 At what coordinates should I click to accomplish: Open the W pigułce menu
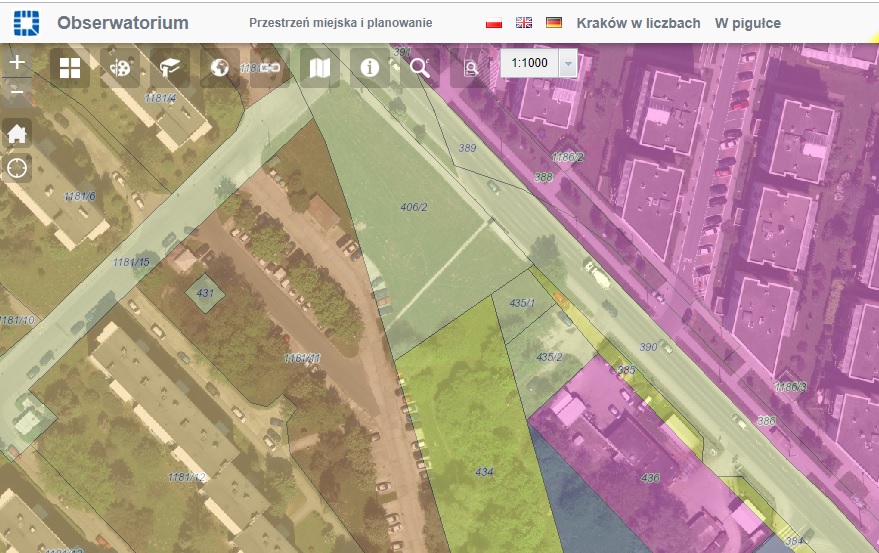(x=747, y=23)
